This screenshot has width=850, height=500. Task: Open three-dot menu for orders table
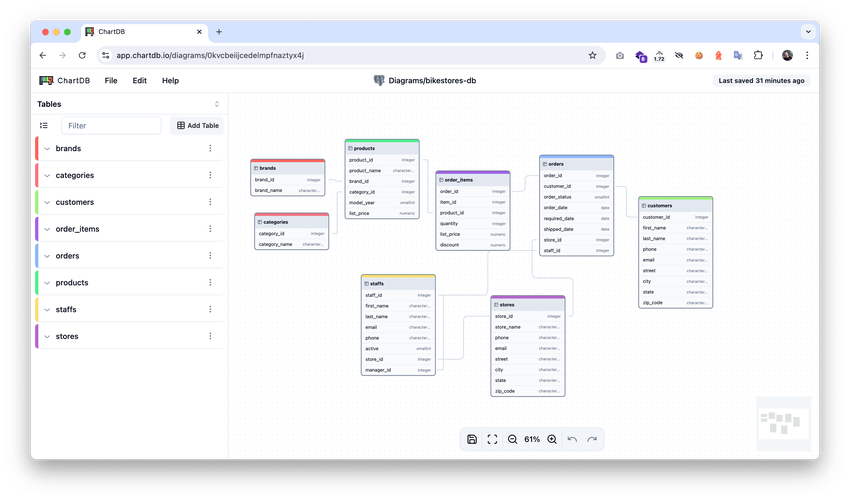pos(210,255)
